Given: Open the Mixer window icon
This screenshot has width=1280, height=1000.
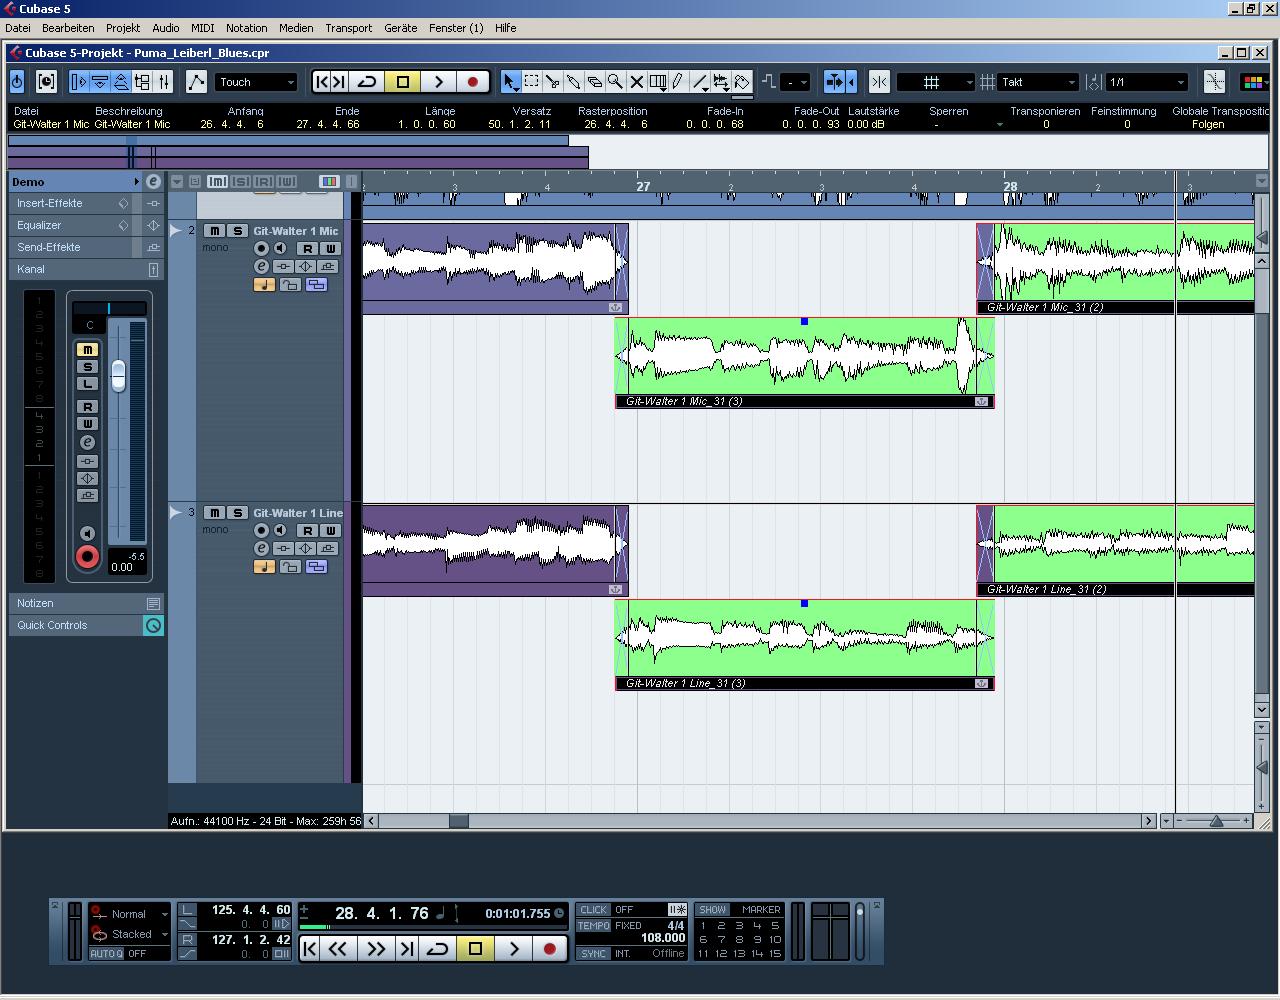Looking at the screenshot, I should pyautogui.click(x=163, y=82).
